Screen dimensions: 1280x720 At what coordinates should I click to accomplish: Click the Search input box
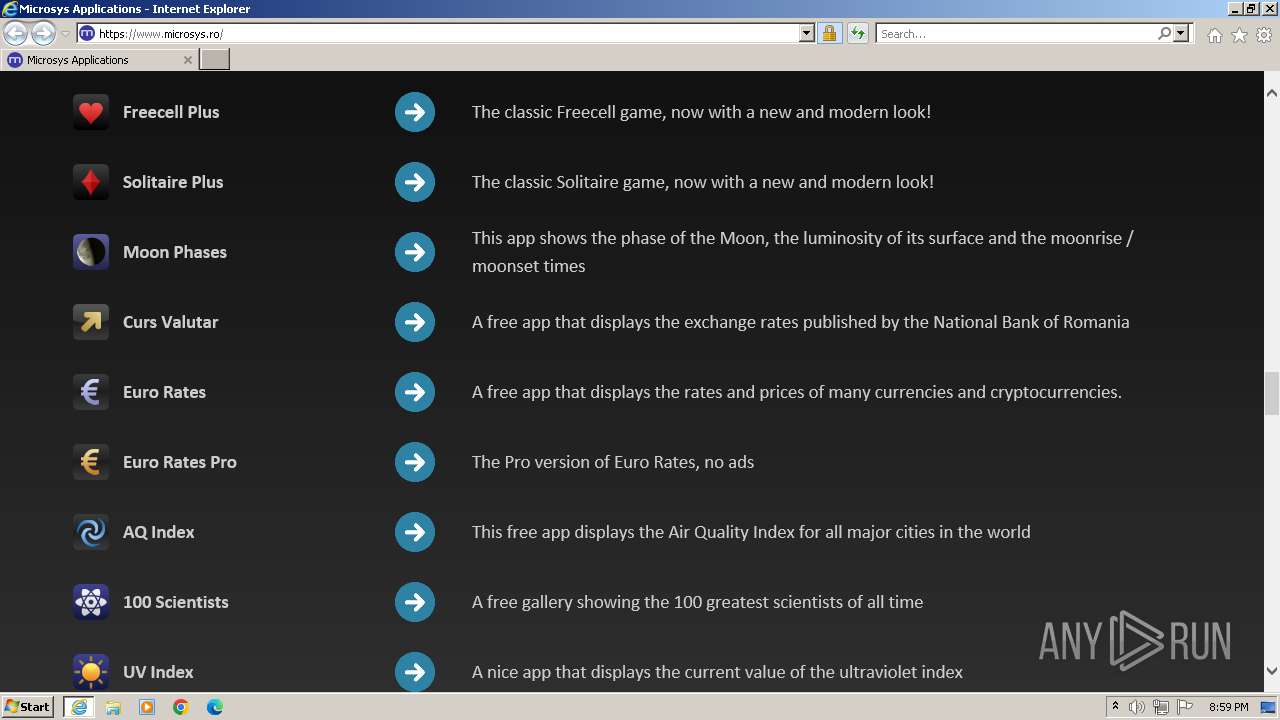(x=1016, y=33)
